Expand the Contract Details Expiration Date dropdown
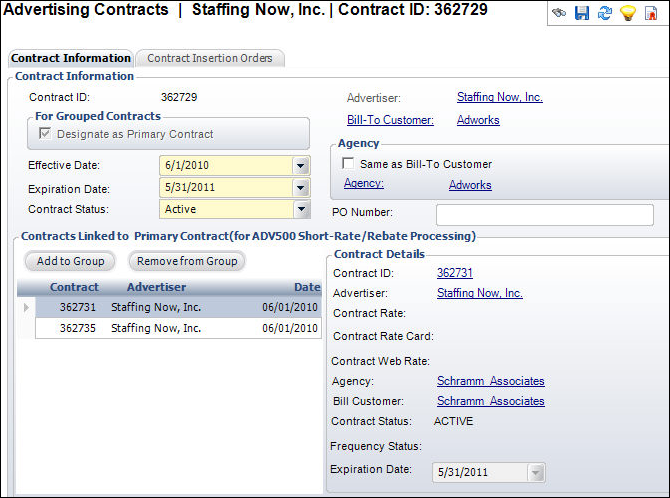Viewport: 670px width, 498px height. (x=536, y=472)
